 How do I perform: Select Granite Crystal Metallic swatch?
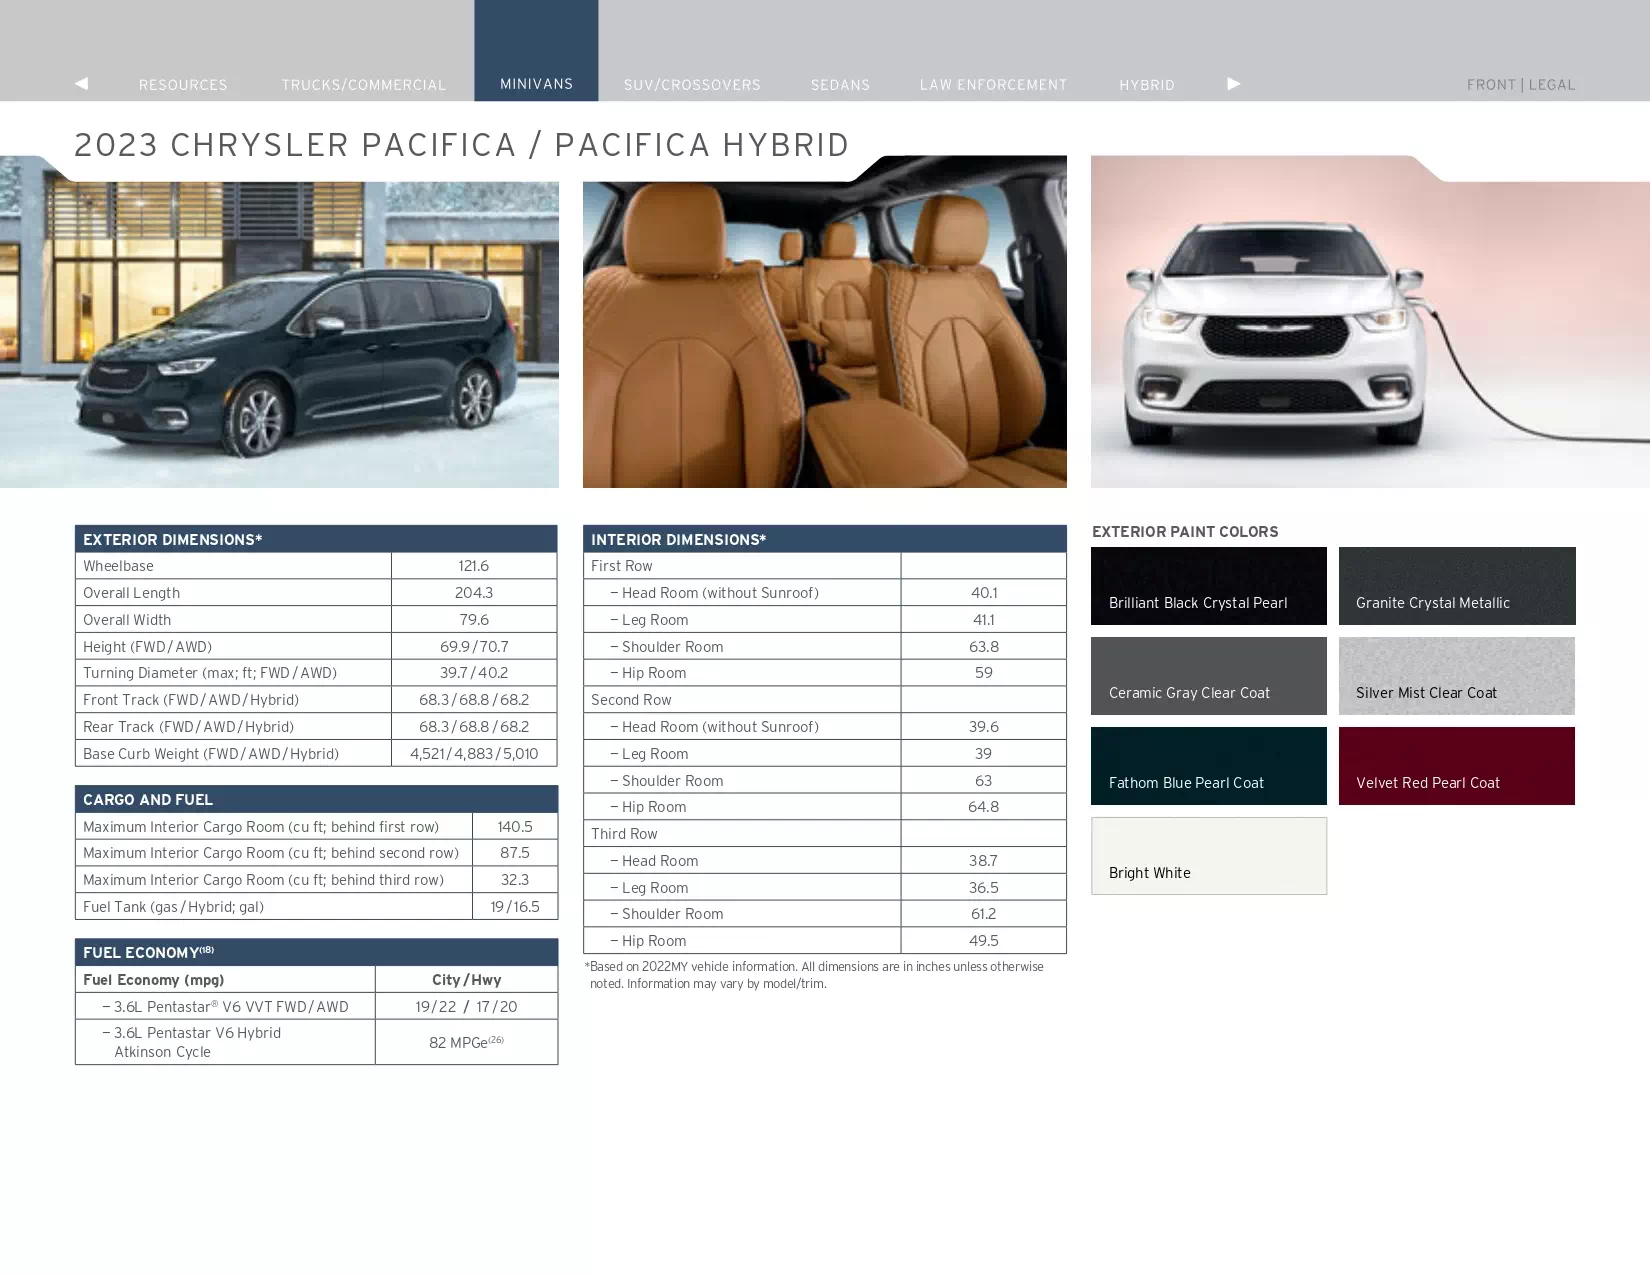pos(1457,586)
